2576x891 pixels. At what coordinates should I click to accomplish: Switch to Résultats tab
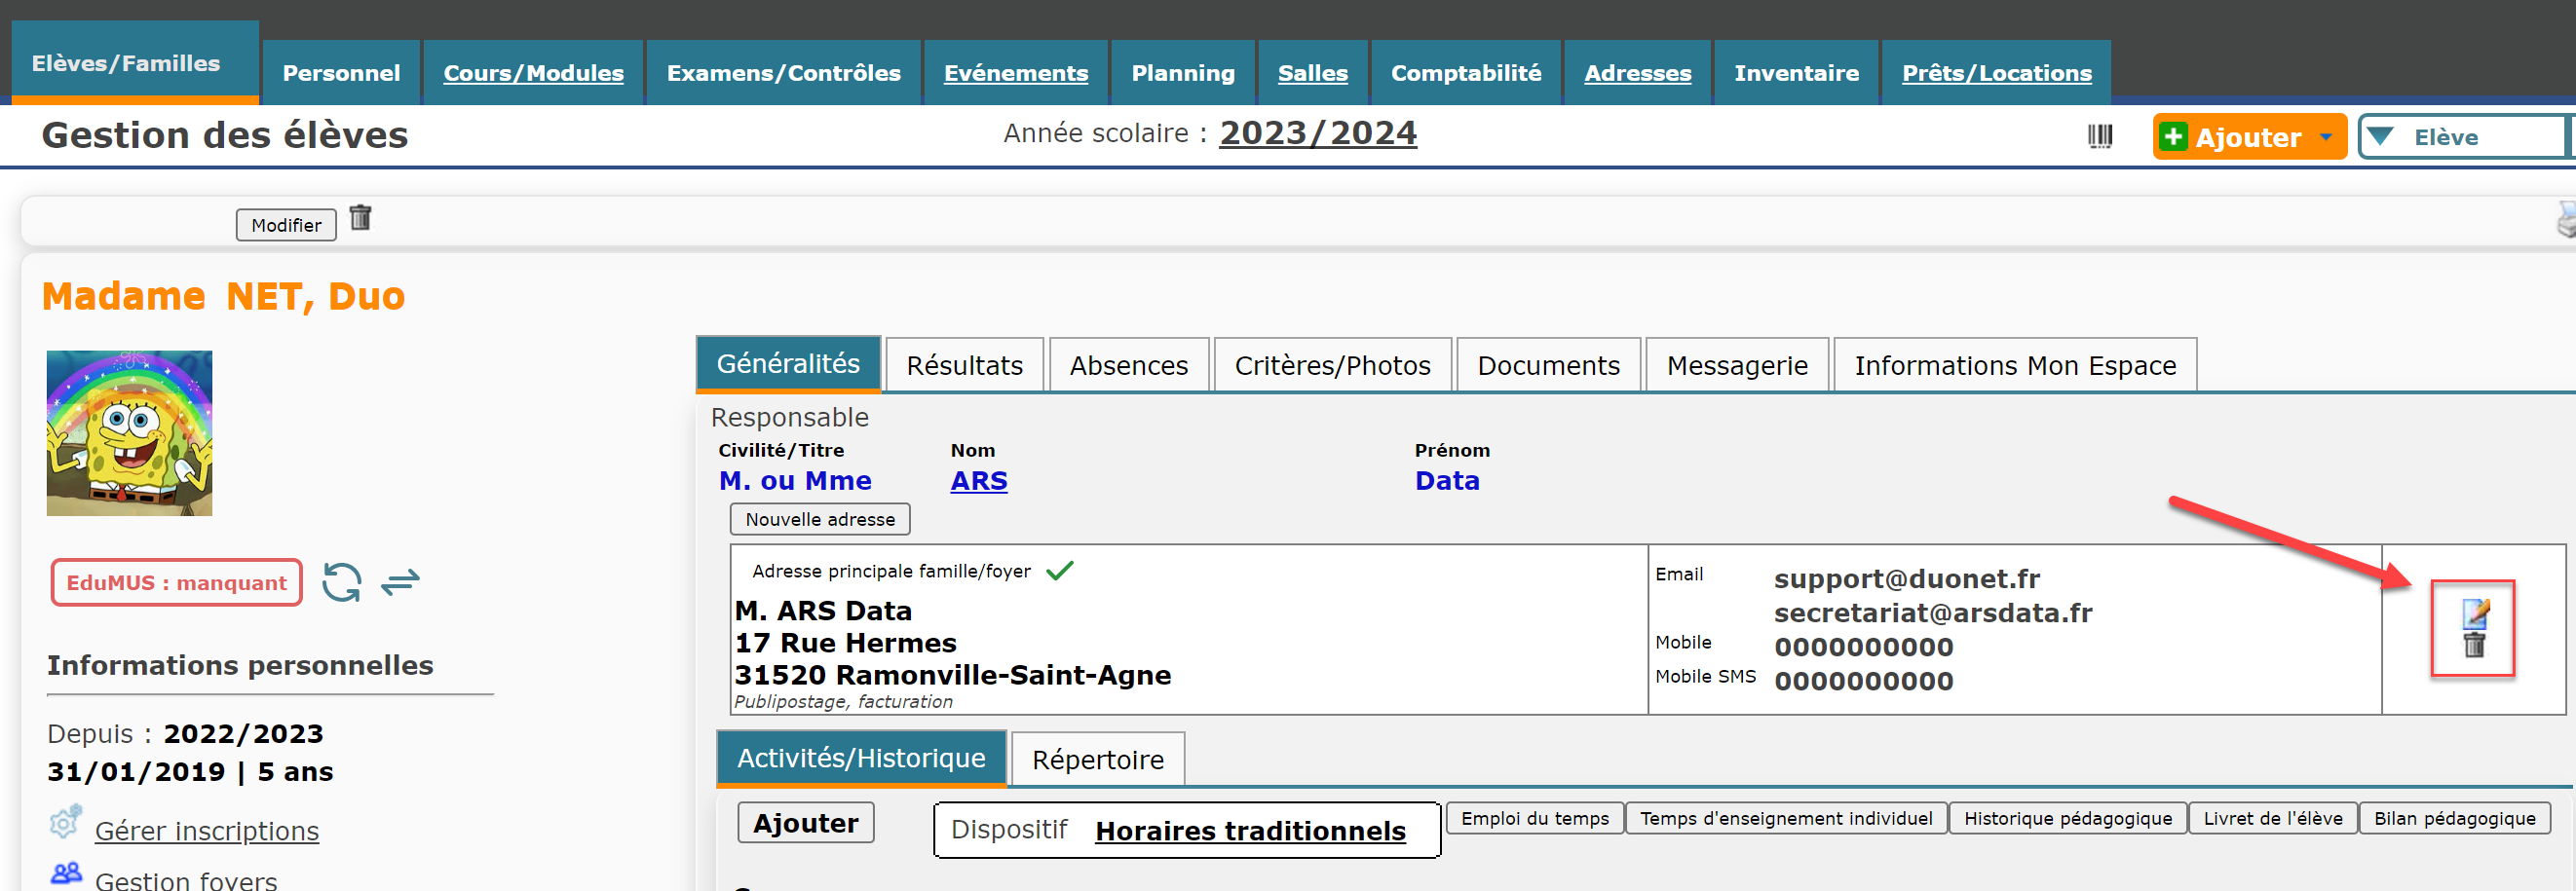[x=964, y=365]
